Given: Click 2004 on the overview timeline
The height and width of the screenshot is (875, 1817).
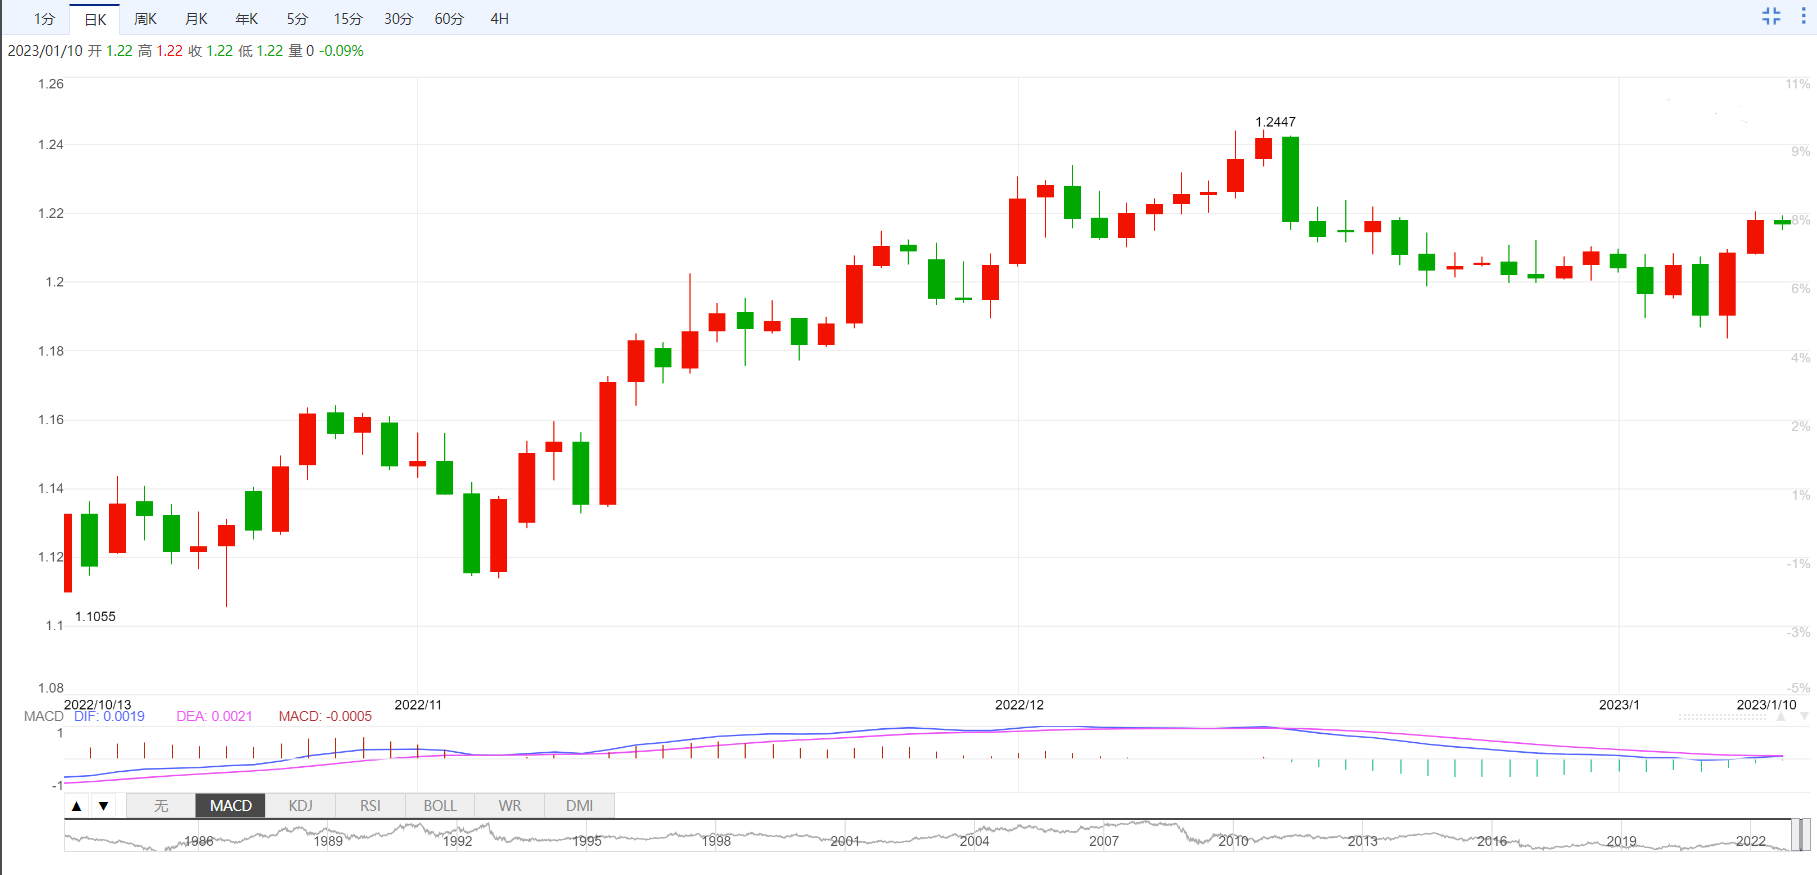Looking at the screenshot, I should pyautogui.click(x=974, y=841).
